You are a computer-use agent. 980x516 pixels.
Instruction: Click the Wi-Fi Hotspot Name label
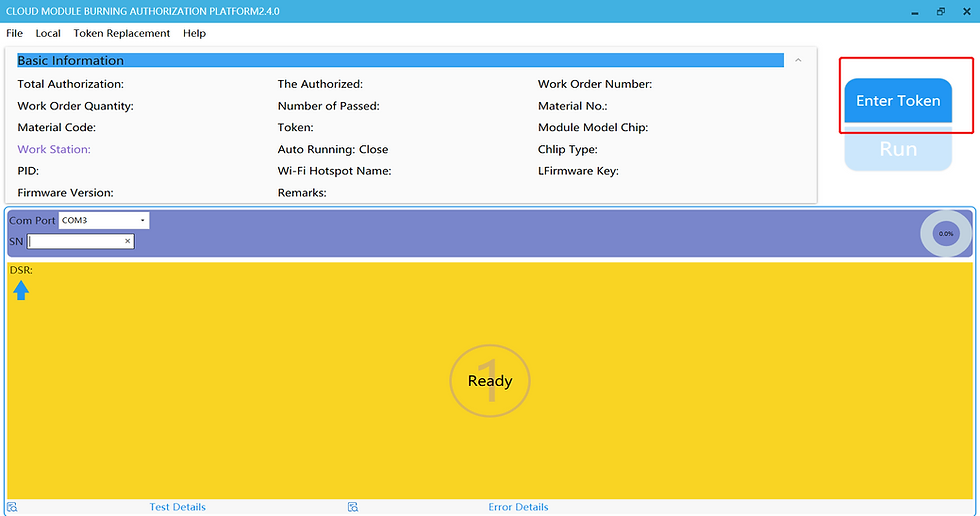click(334, 171)
